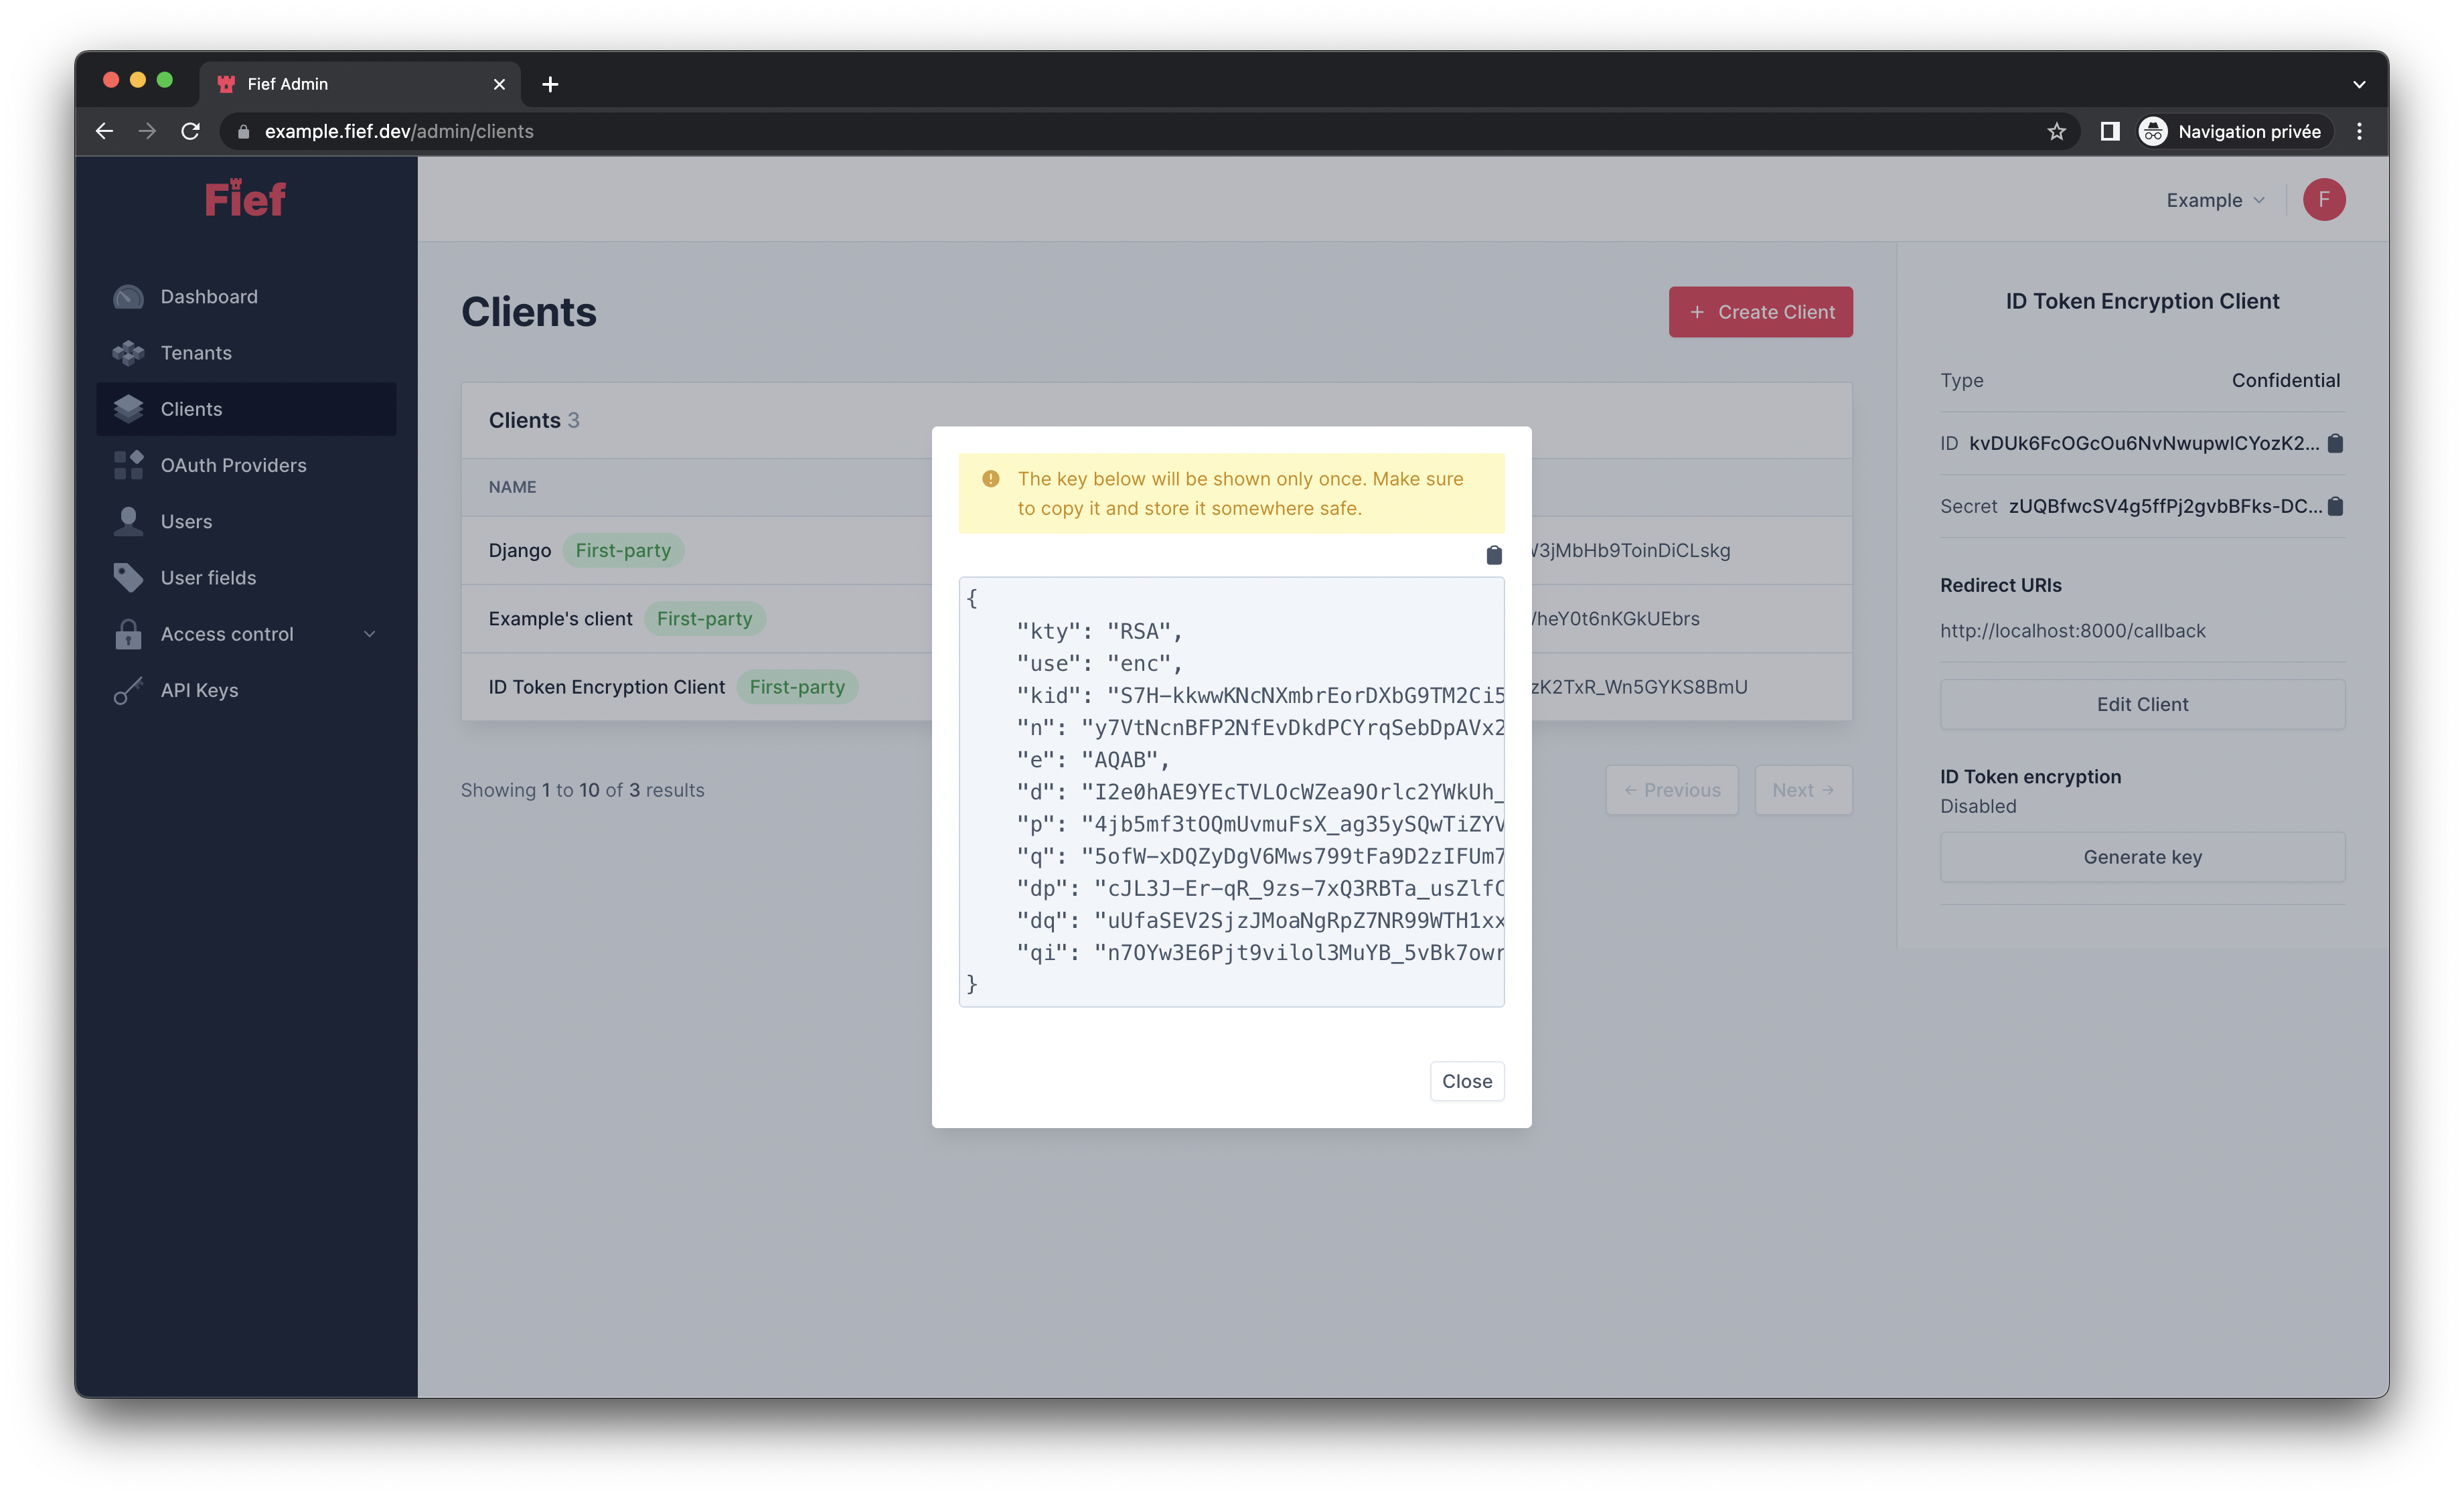The height and width of the screenshot is (1497, 2464).
Task: Click the Fief logo
Action: 245,198
